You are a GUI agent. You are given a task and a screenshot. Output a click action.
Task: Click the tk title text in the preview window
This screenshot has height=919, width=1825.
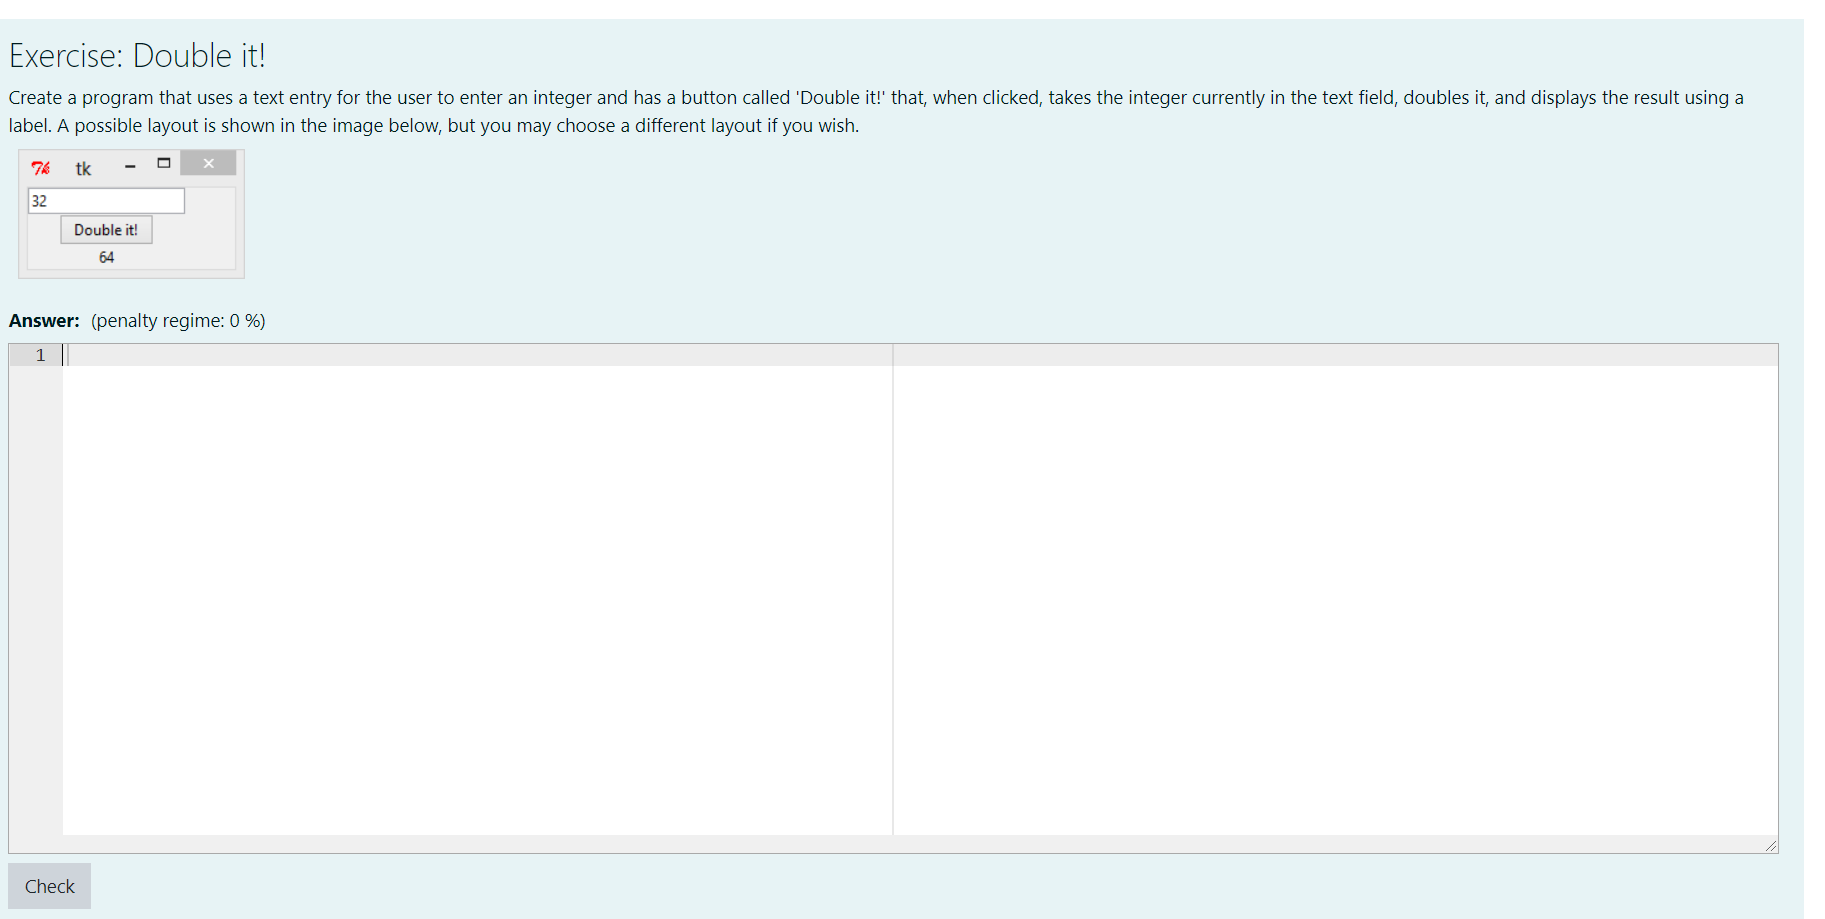point(84,168)
